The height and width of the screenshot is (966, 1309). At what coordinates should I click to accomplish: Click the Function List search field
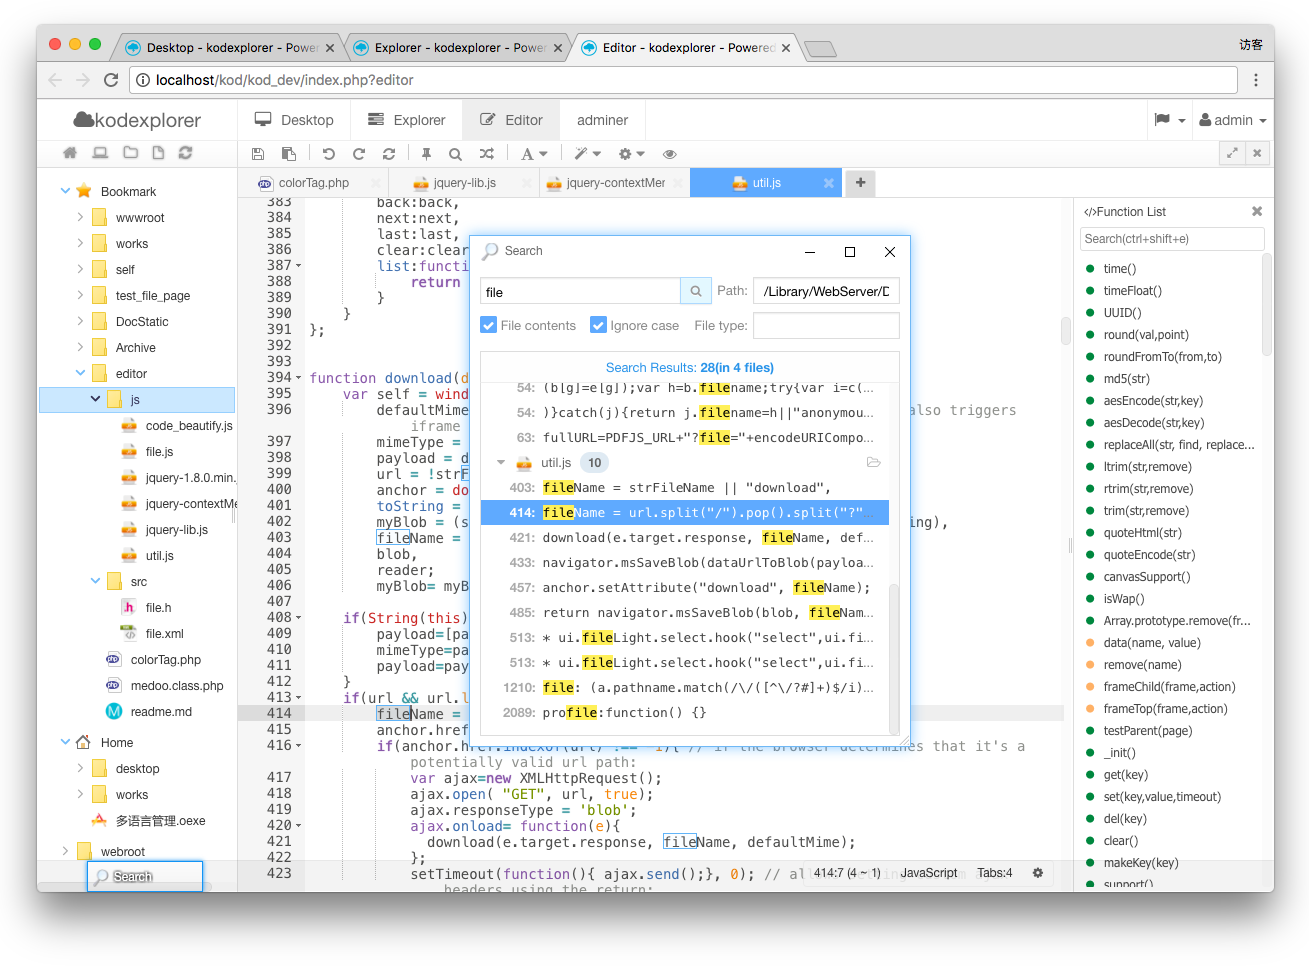(1171, 239)
